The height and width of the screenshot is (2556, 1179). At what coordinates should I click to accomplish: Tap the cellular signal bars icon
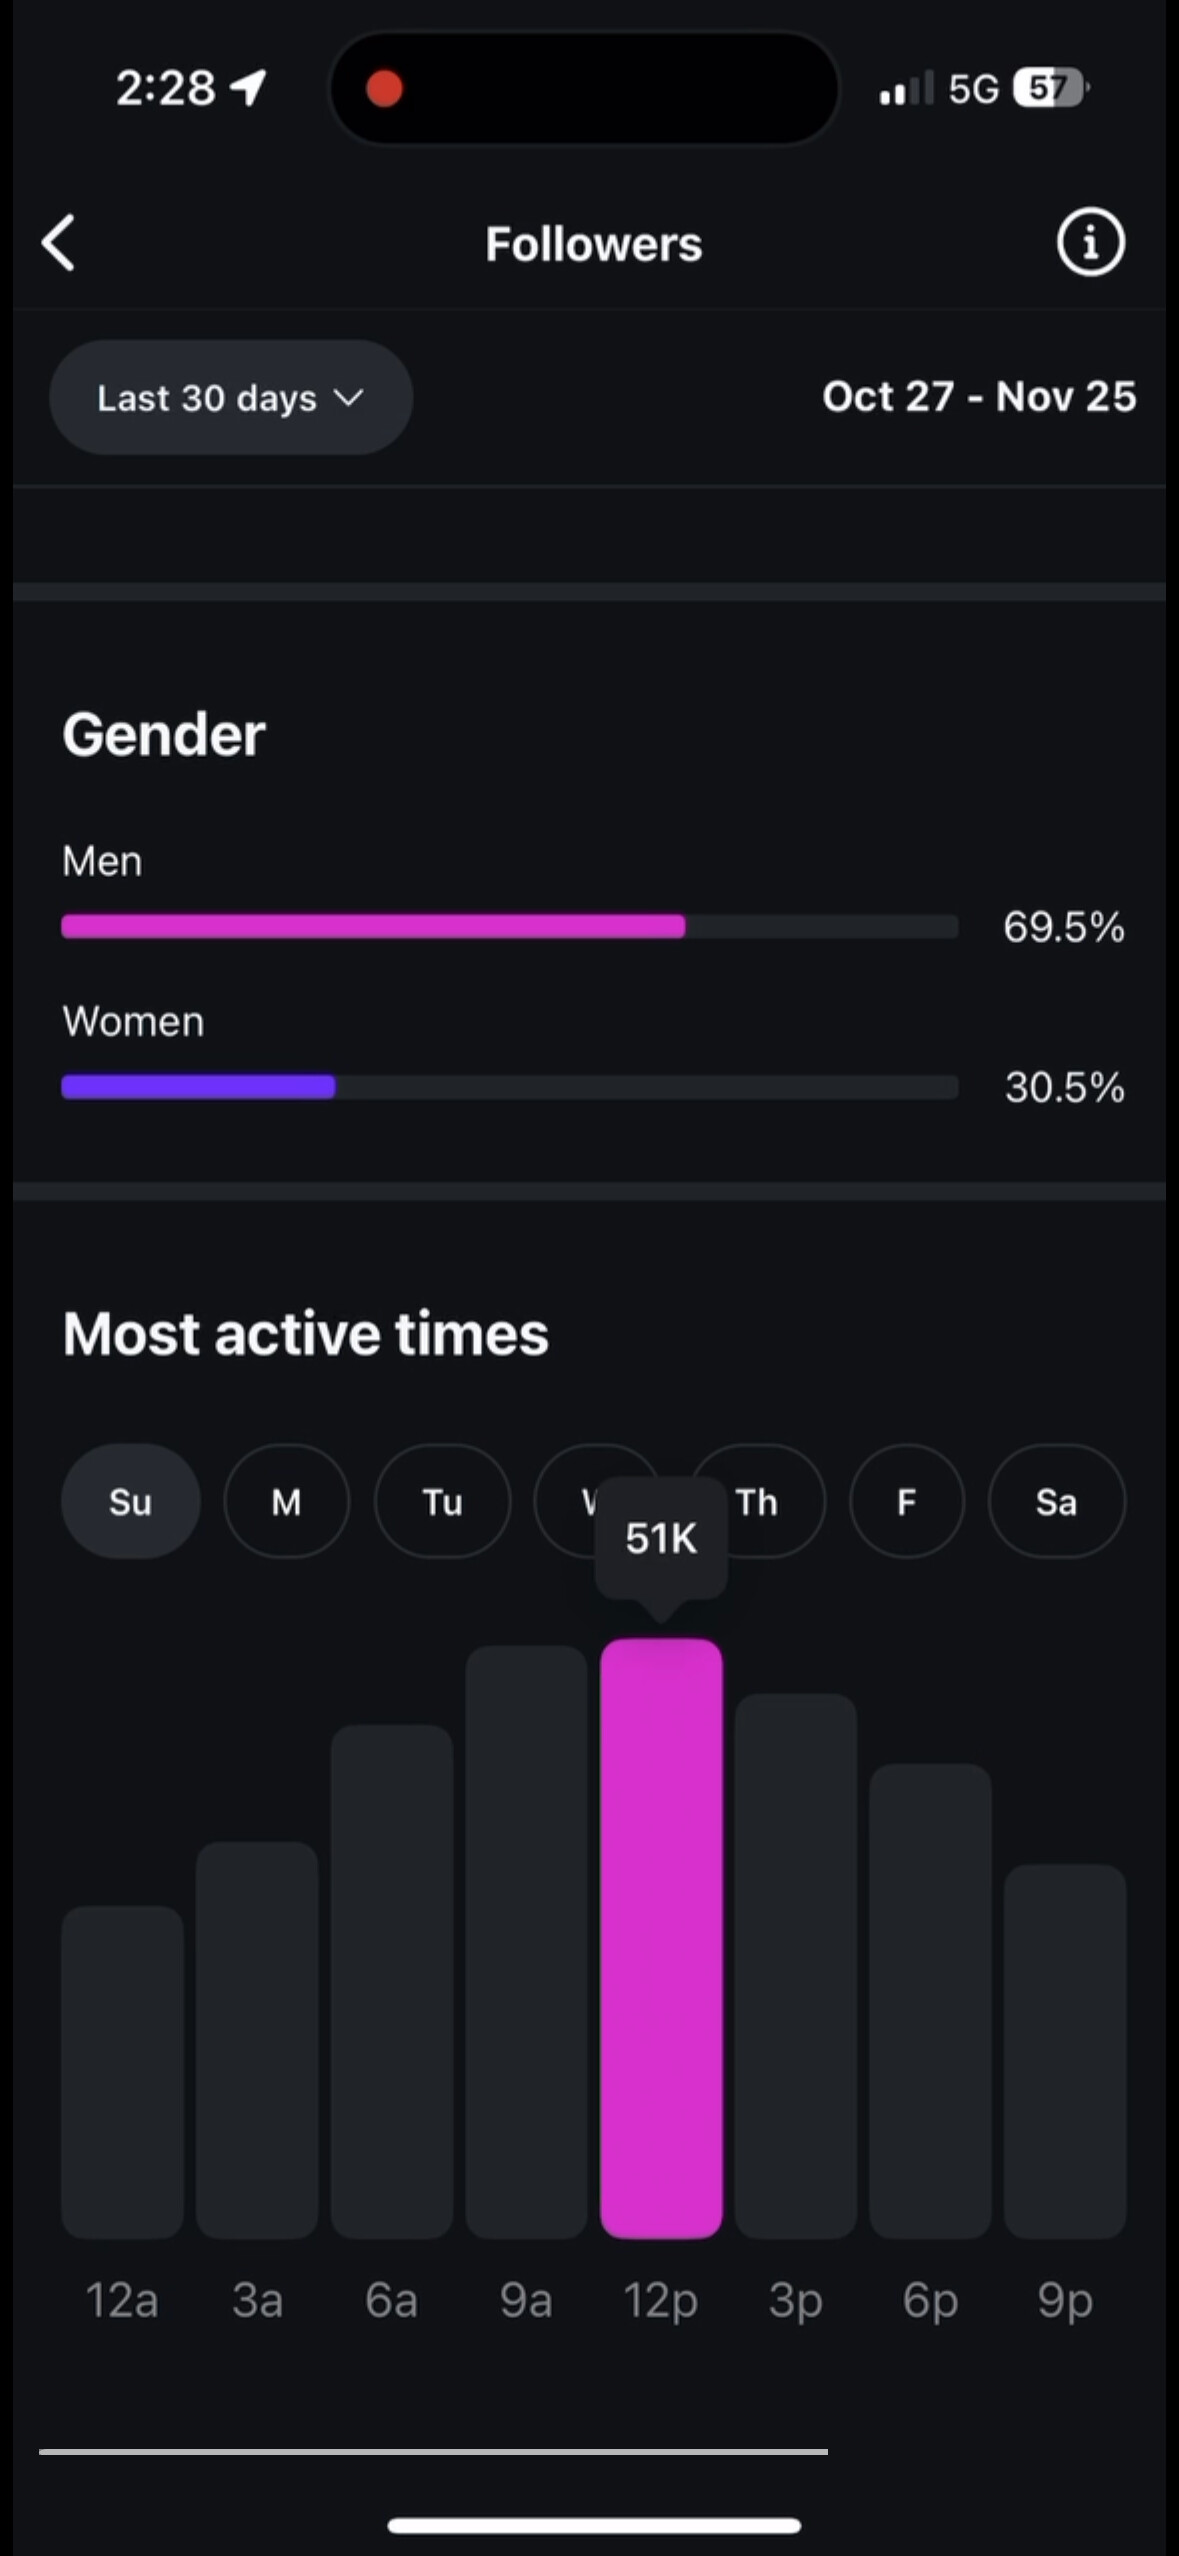pos(906,88)
